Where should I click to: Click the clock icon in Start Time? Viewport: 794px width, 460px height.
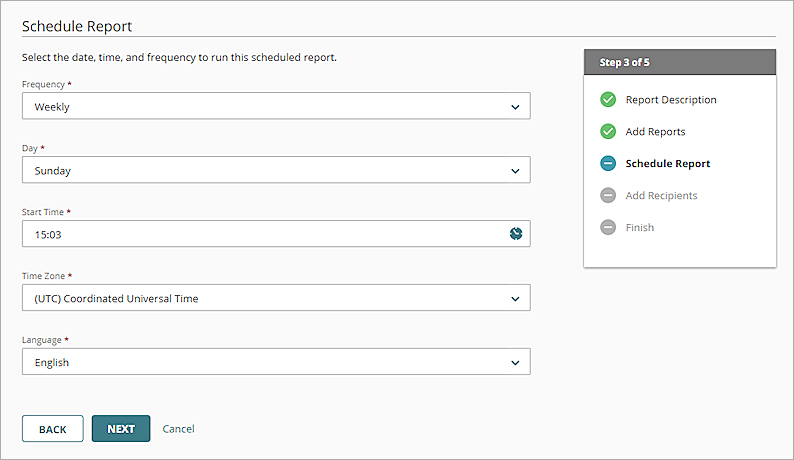(515, 234)
